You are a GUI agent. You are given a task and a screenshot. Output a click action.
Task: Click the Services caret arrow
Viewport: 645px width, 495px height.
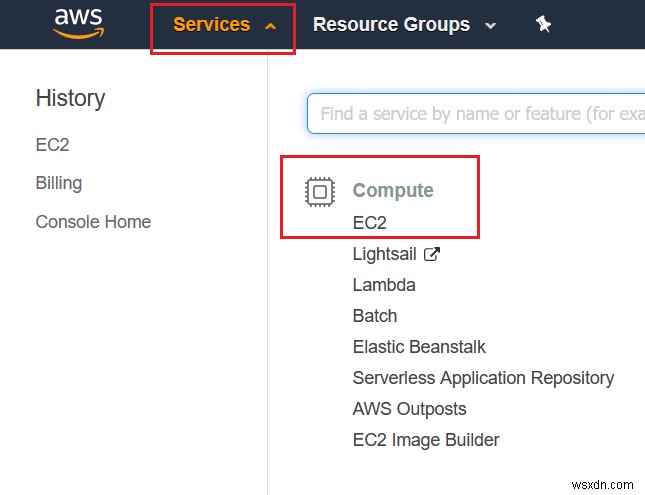click(270, 26)
